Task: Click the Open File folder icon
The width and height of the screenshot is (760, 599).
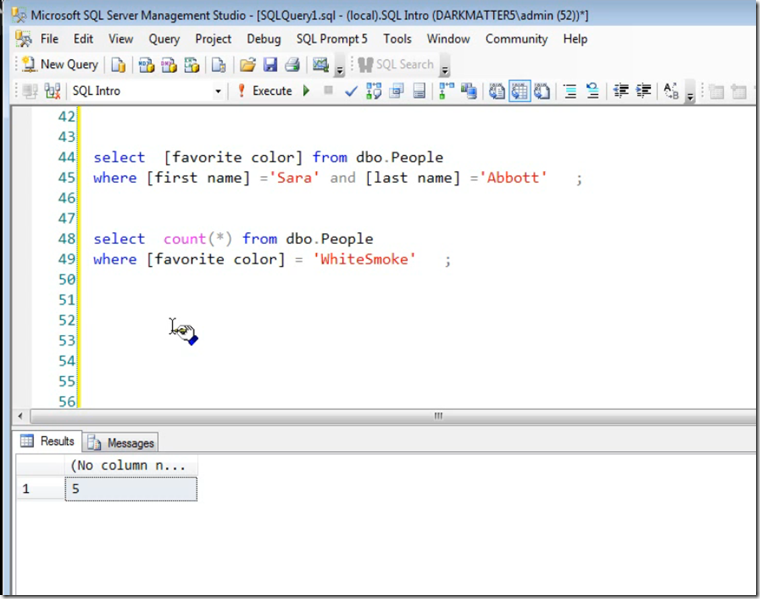Action: [x=248, y=64]
